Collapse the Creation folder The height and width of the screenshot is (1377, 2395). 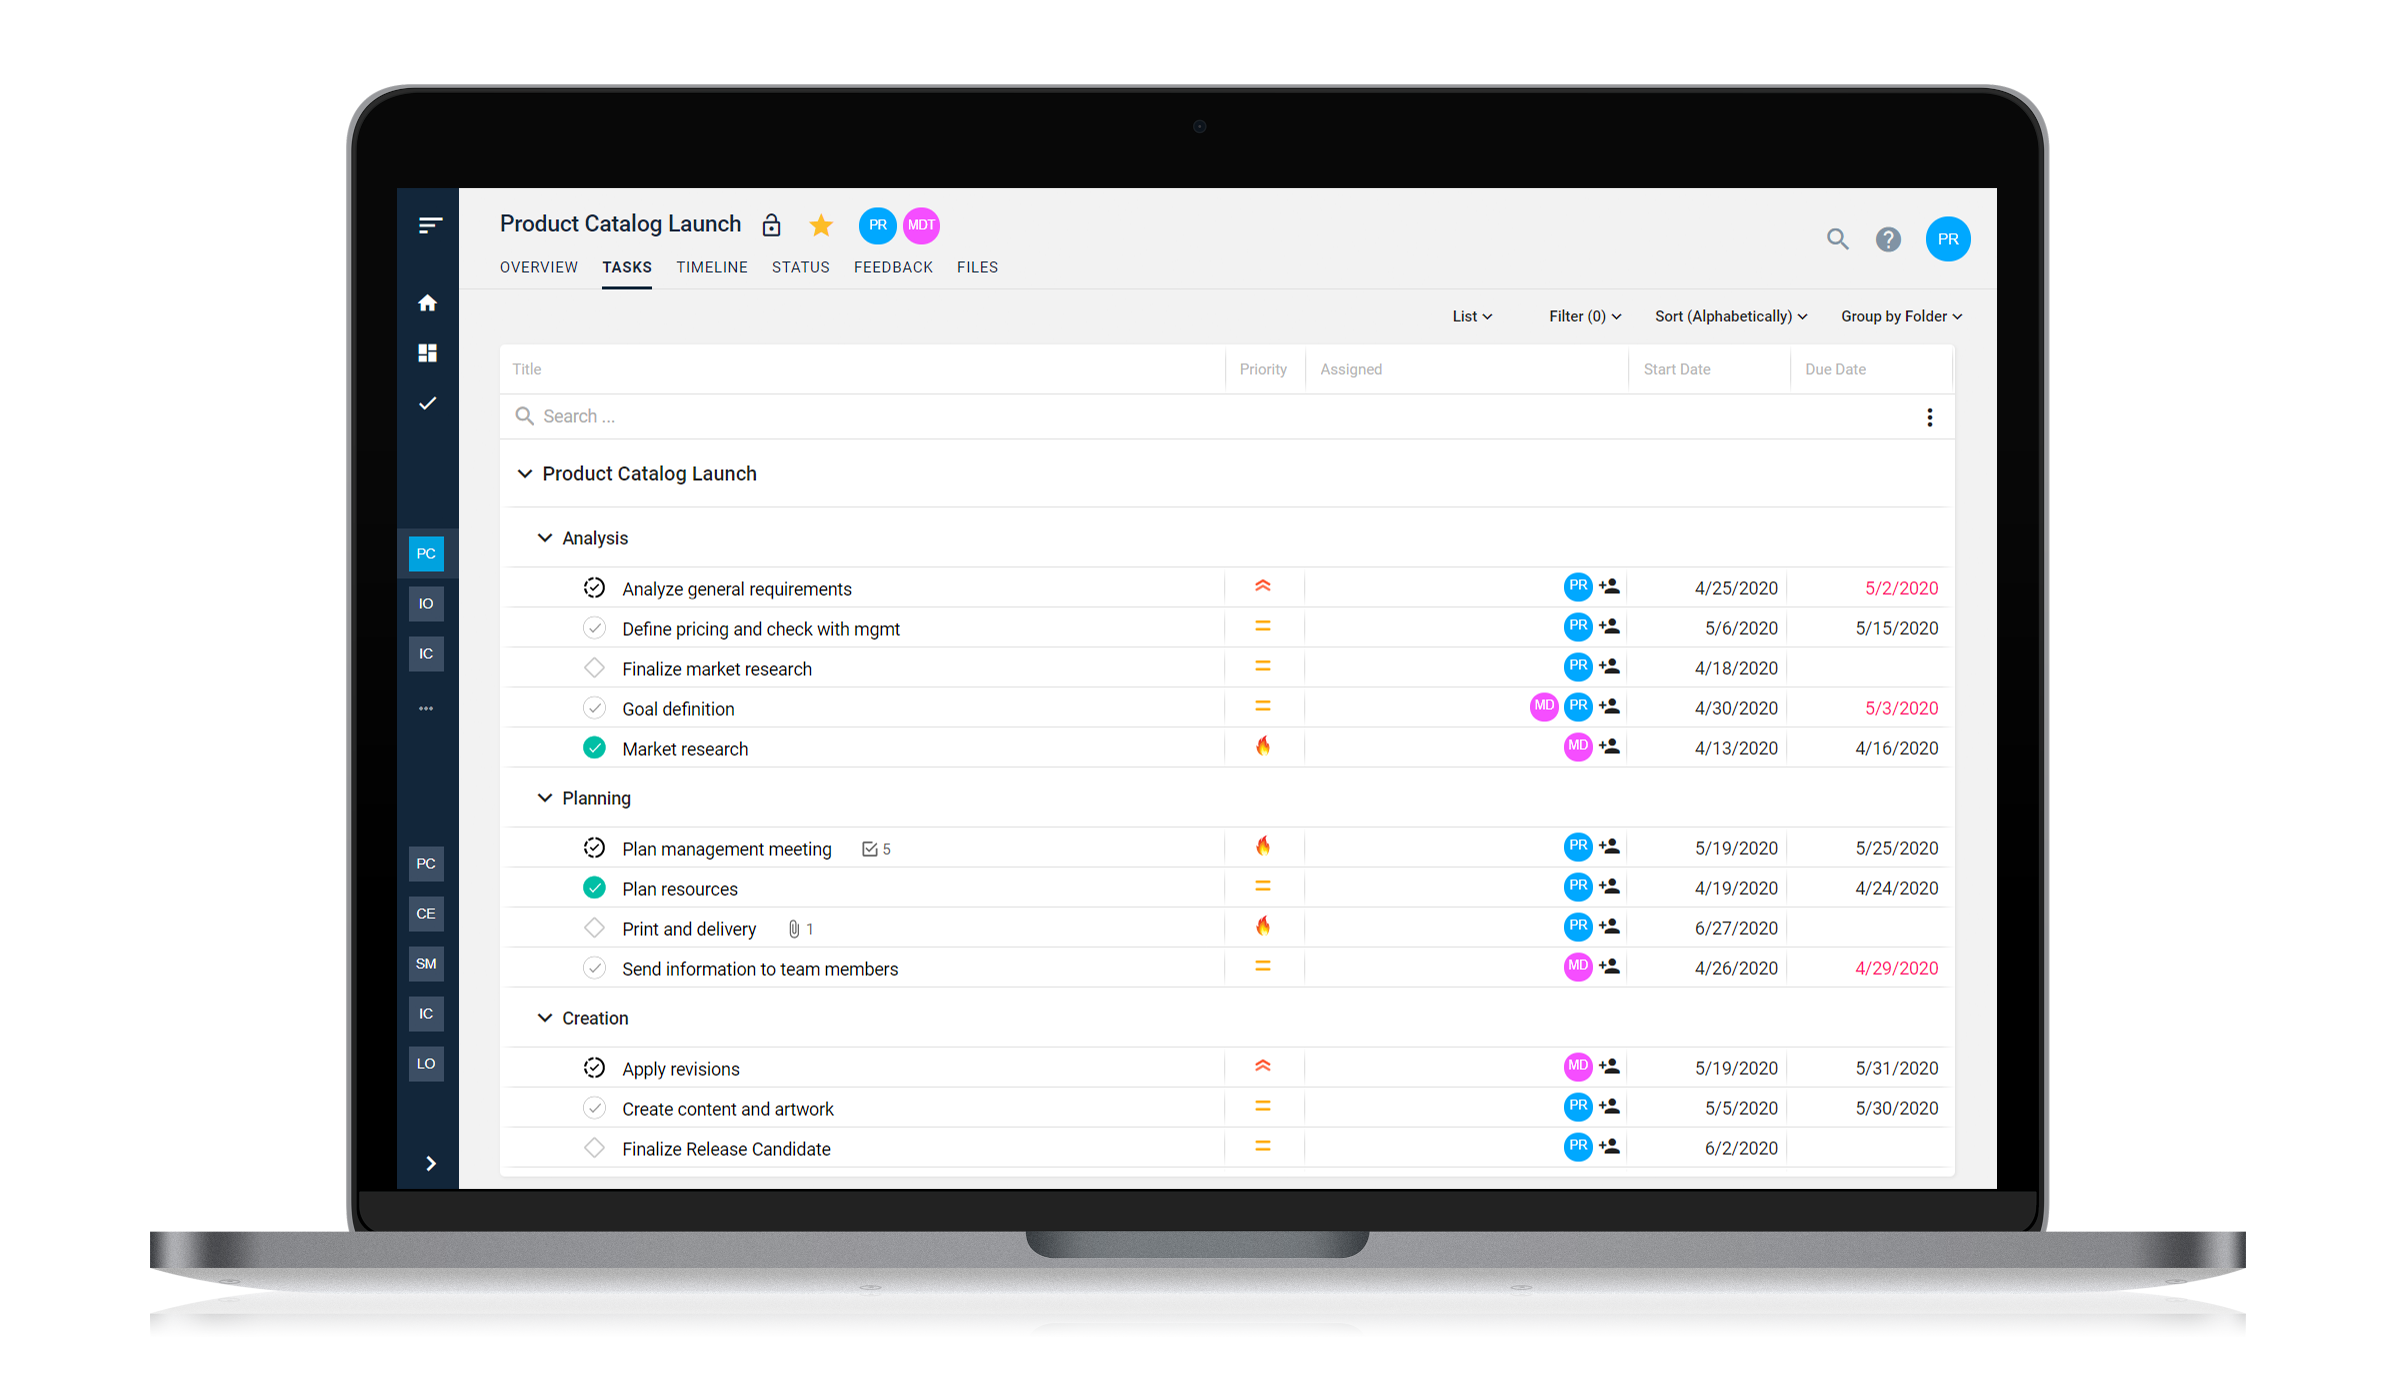544,1018
